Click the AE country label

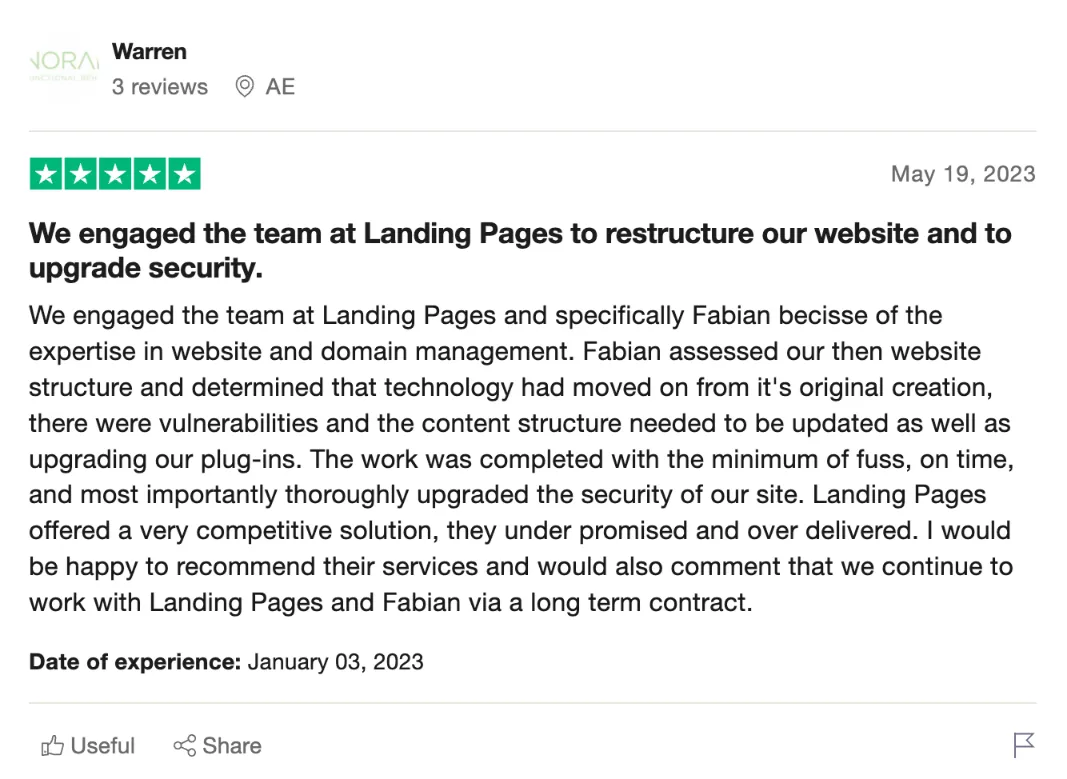pos(280,87)
